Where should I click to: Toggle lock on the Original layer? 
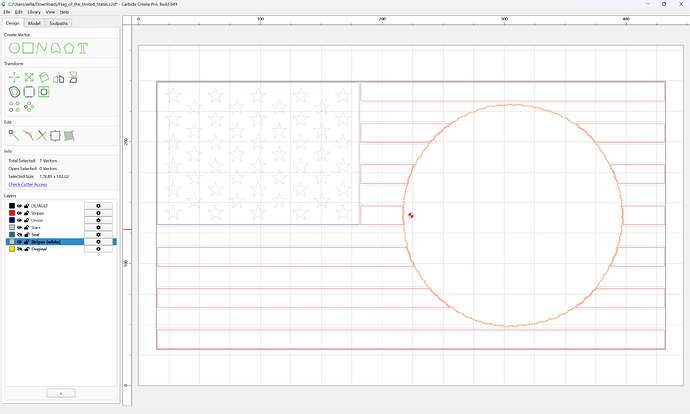(26, 249)
